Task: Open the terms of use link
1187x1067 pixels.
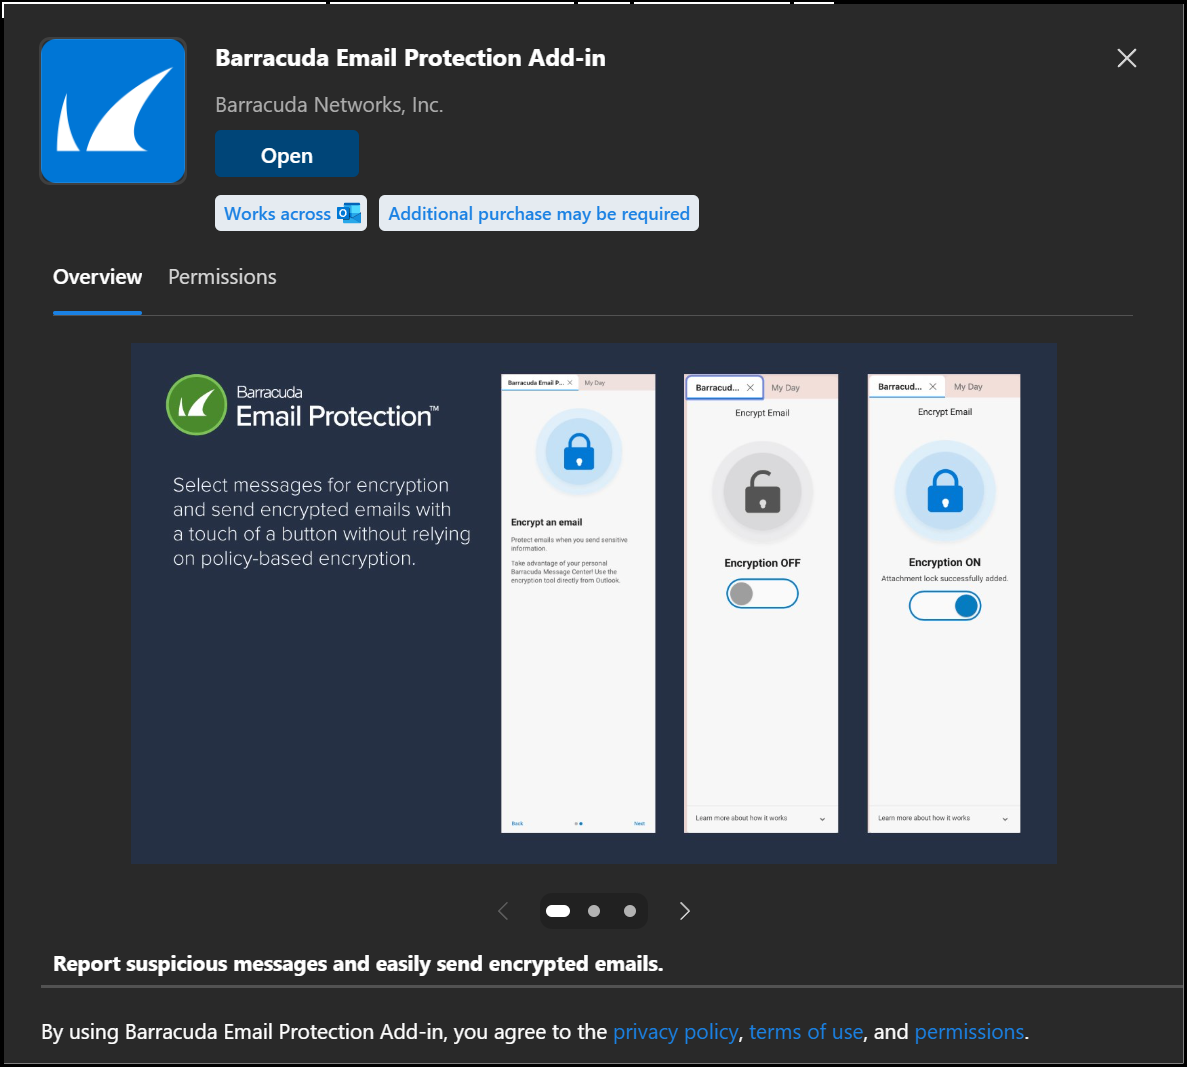Action: [806, 1032]
